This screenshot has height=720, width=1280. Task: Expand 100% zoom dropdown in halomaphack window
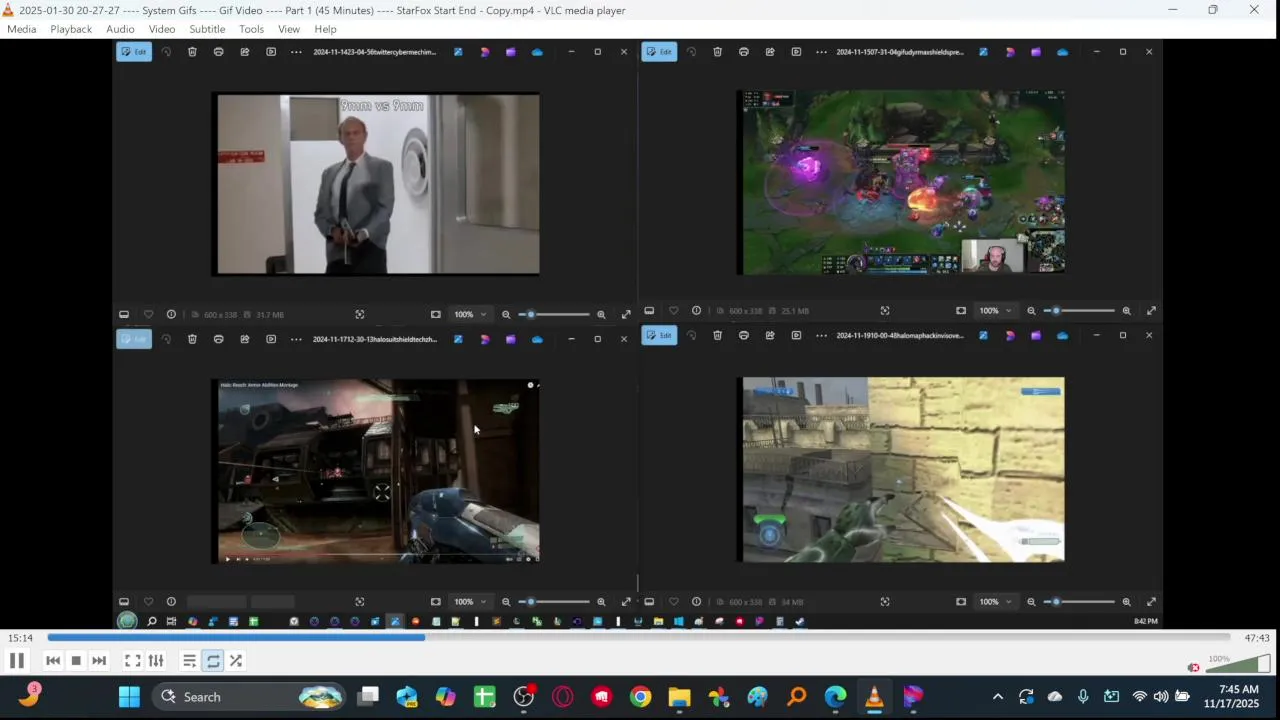[995, 601]
